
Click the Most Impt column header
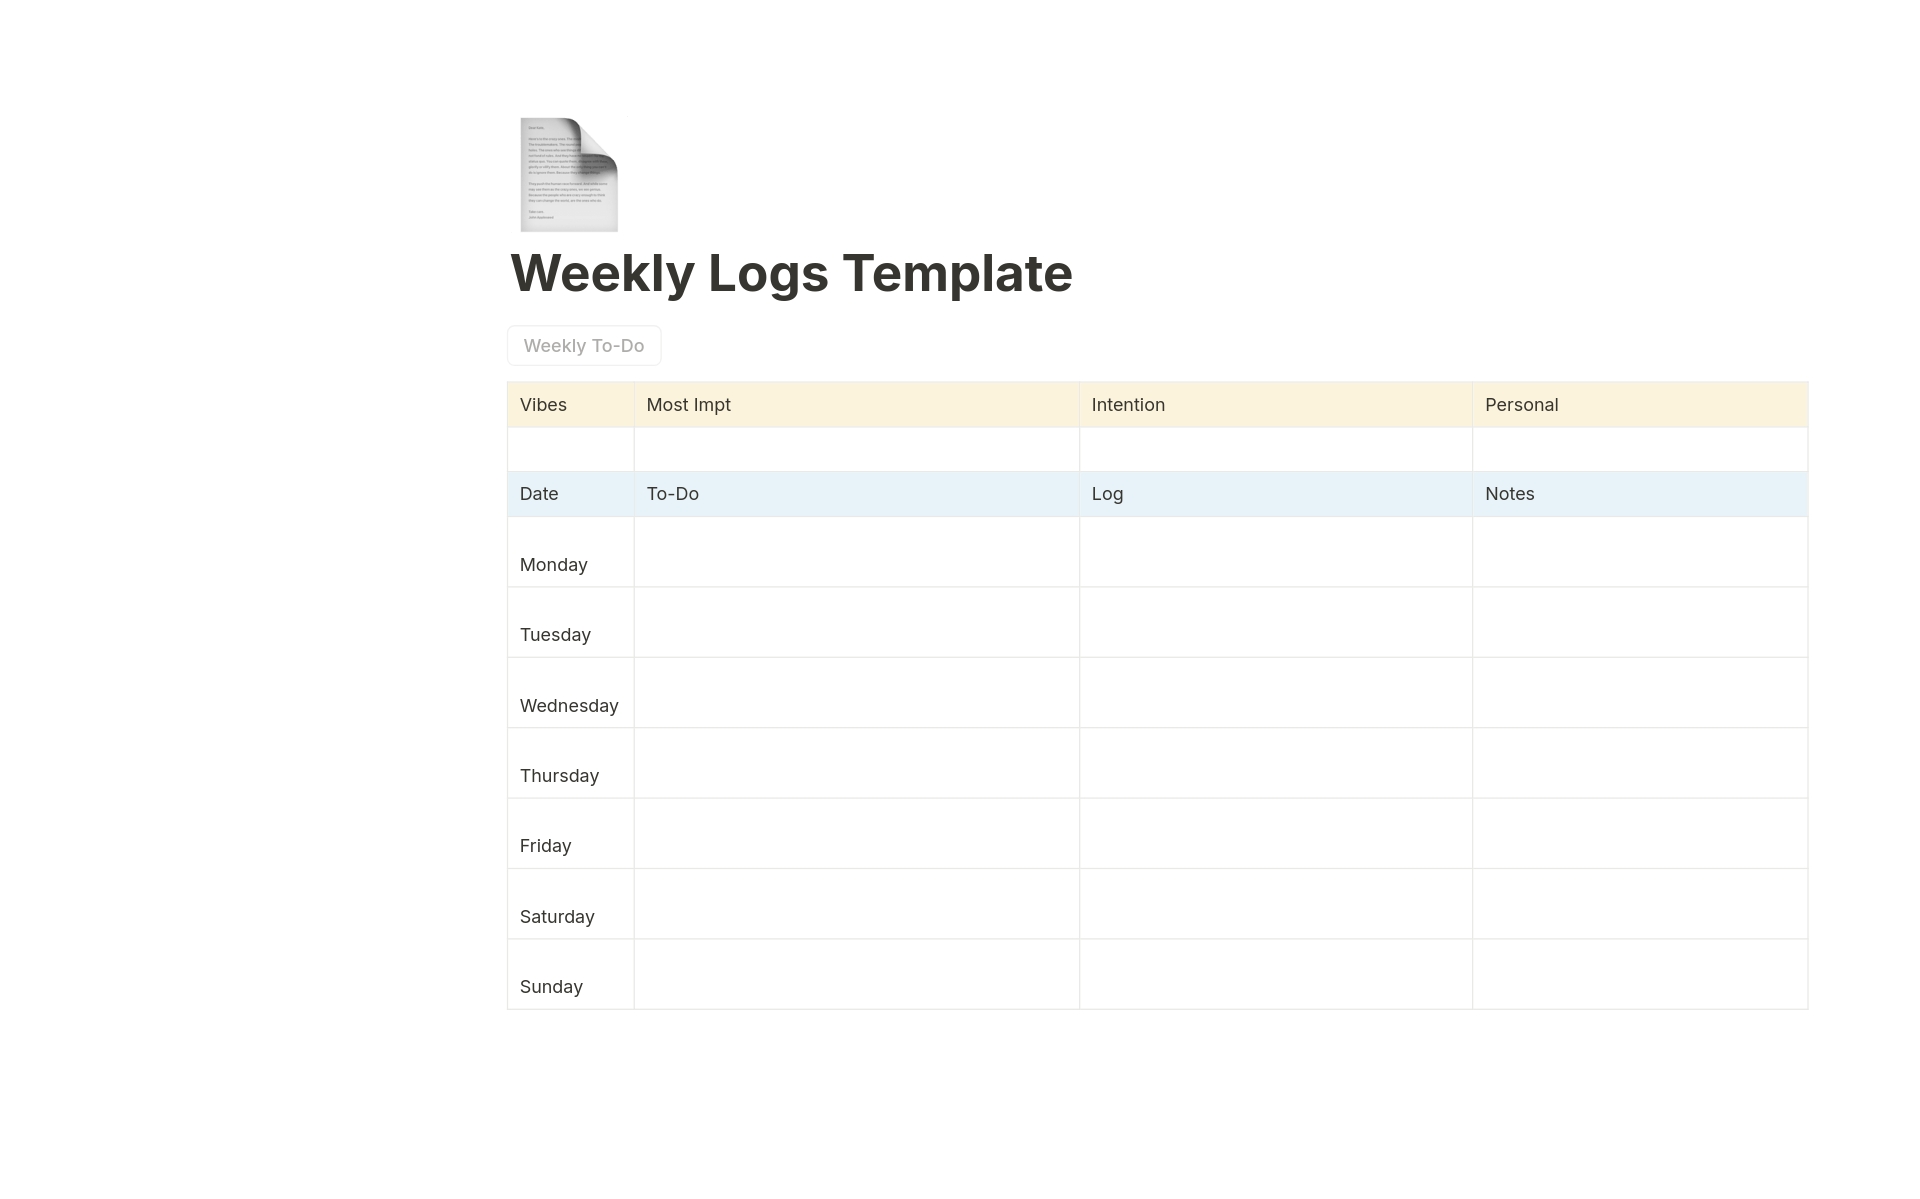[688, 404]
